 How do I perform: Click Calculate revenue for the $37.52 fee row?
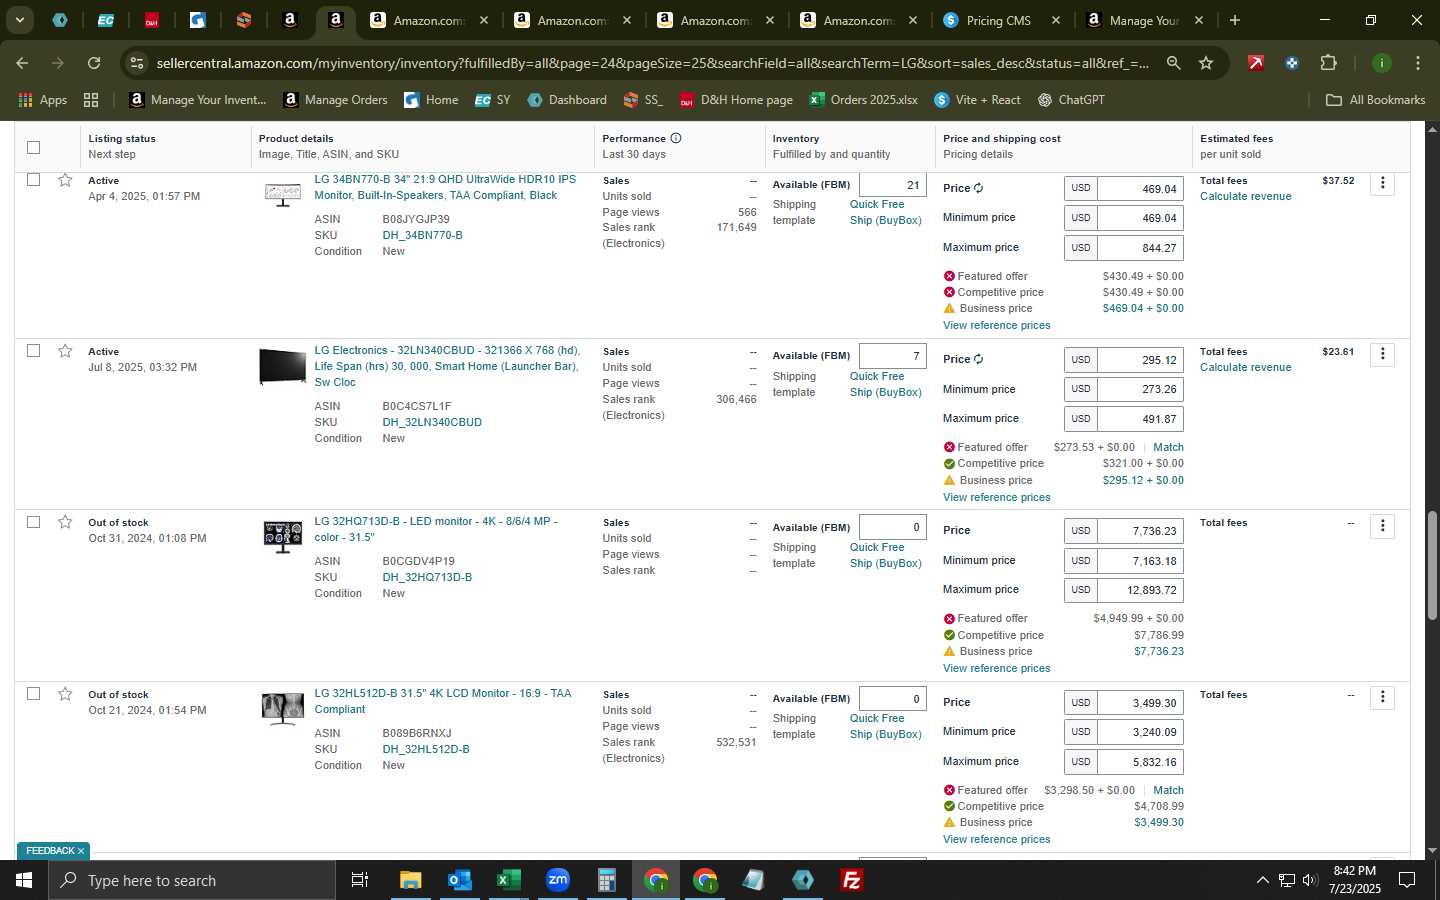pos(1245,196)
